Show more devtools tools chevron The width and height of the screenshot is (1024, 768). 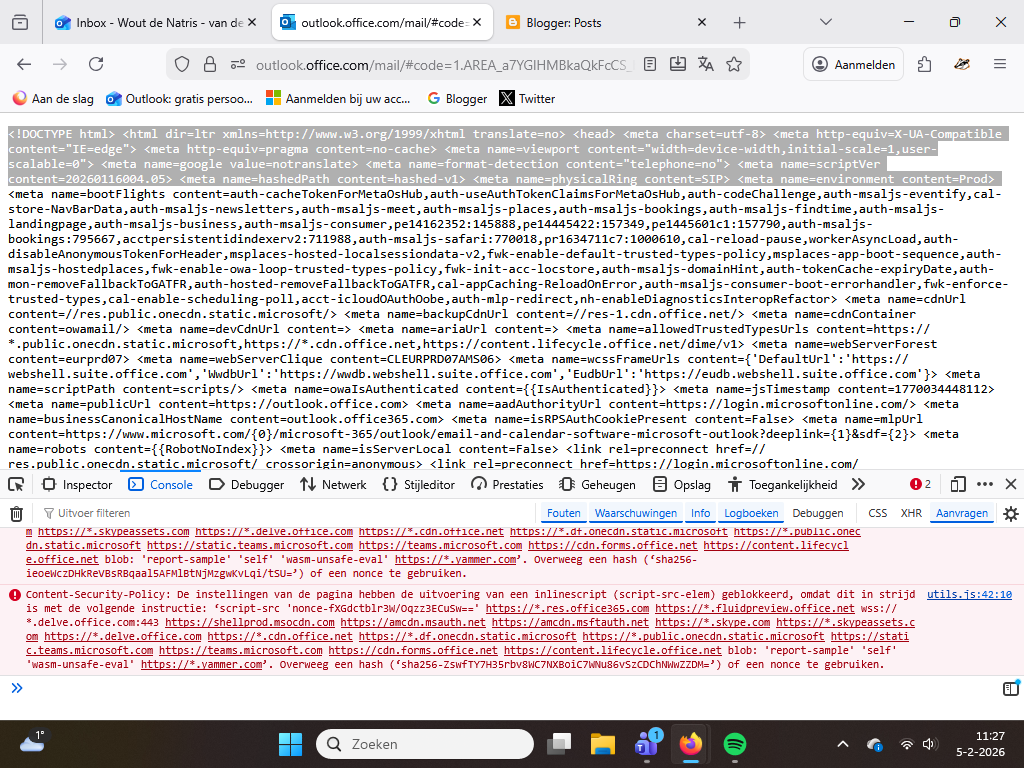click(858, 485)
